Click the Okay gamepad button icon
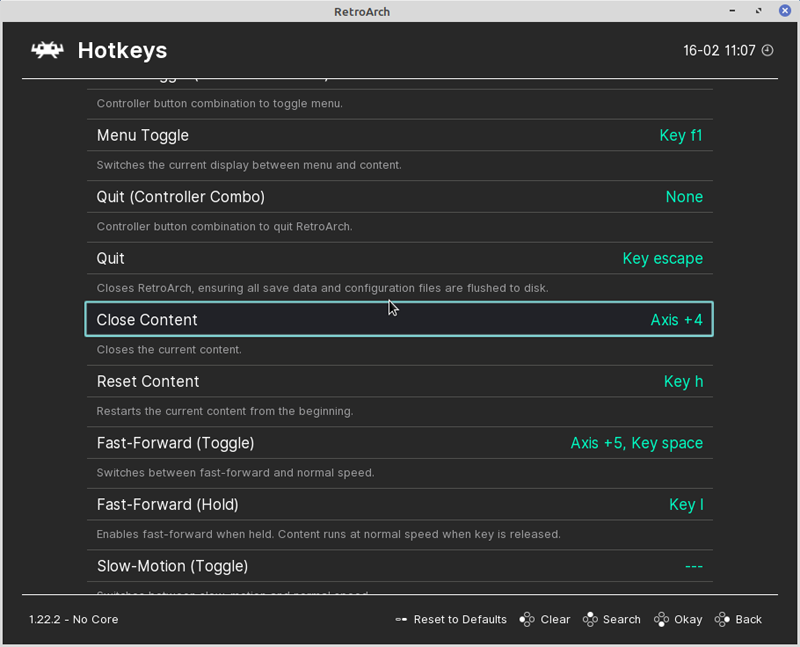This screenshot has width=800, height=647. (x=661, y=619)
